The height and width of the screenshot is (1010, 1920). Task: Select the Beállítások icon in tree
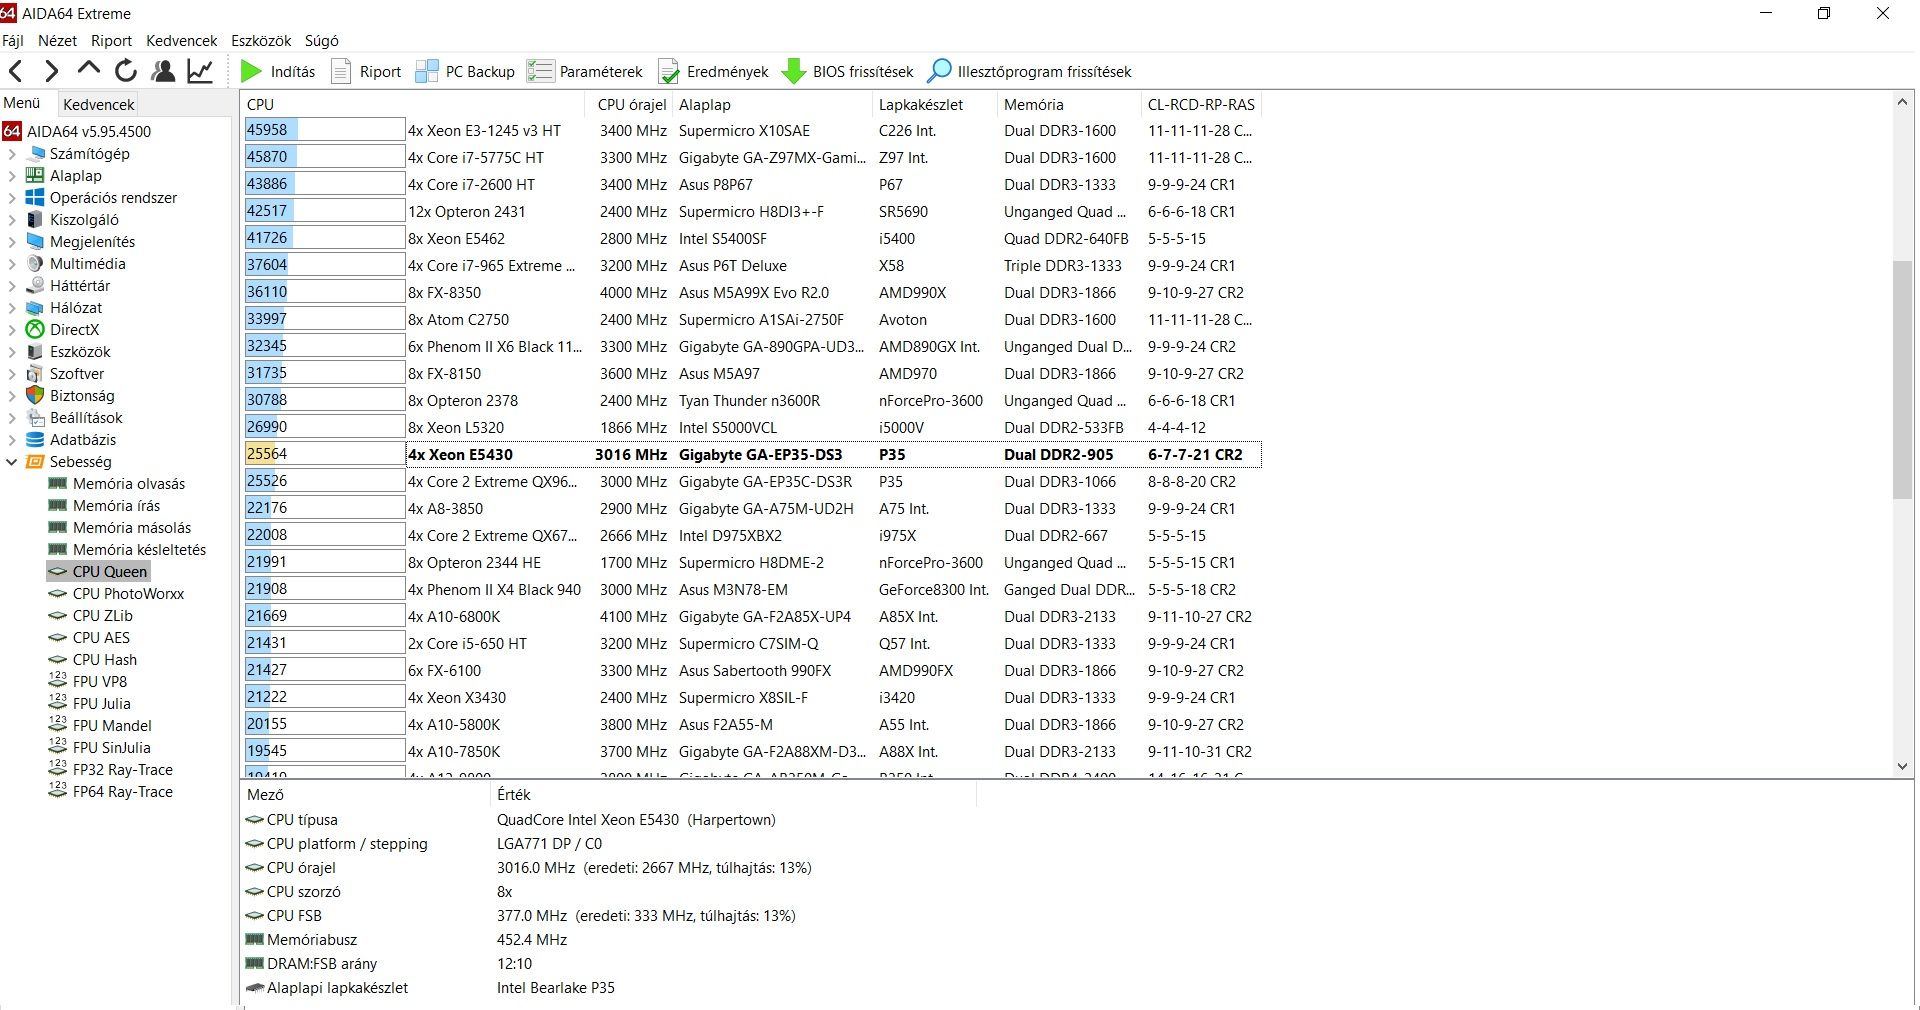tap(35, 418)
